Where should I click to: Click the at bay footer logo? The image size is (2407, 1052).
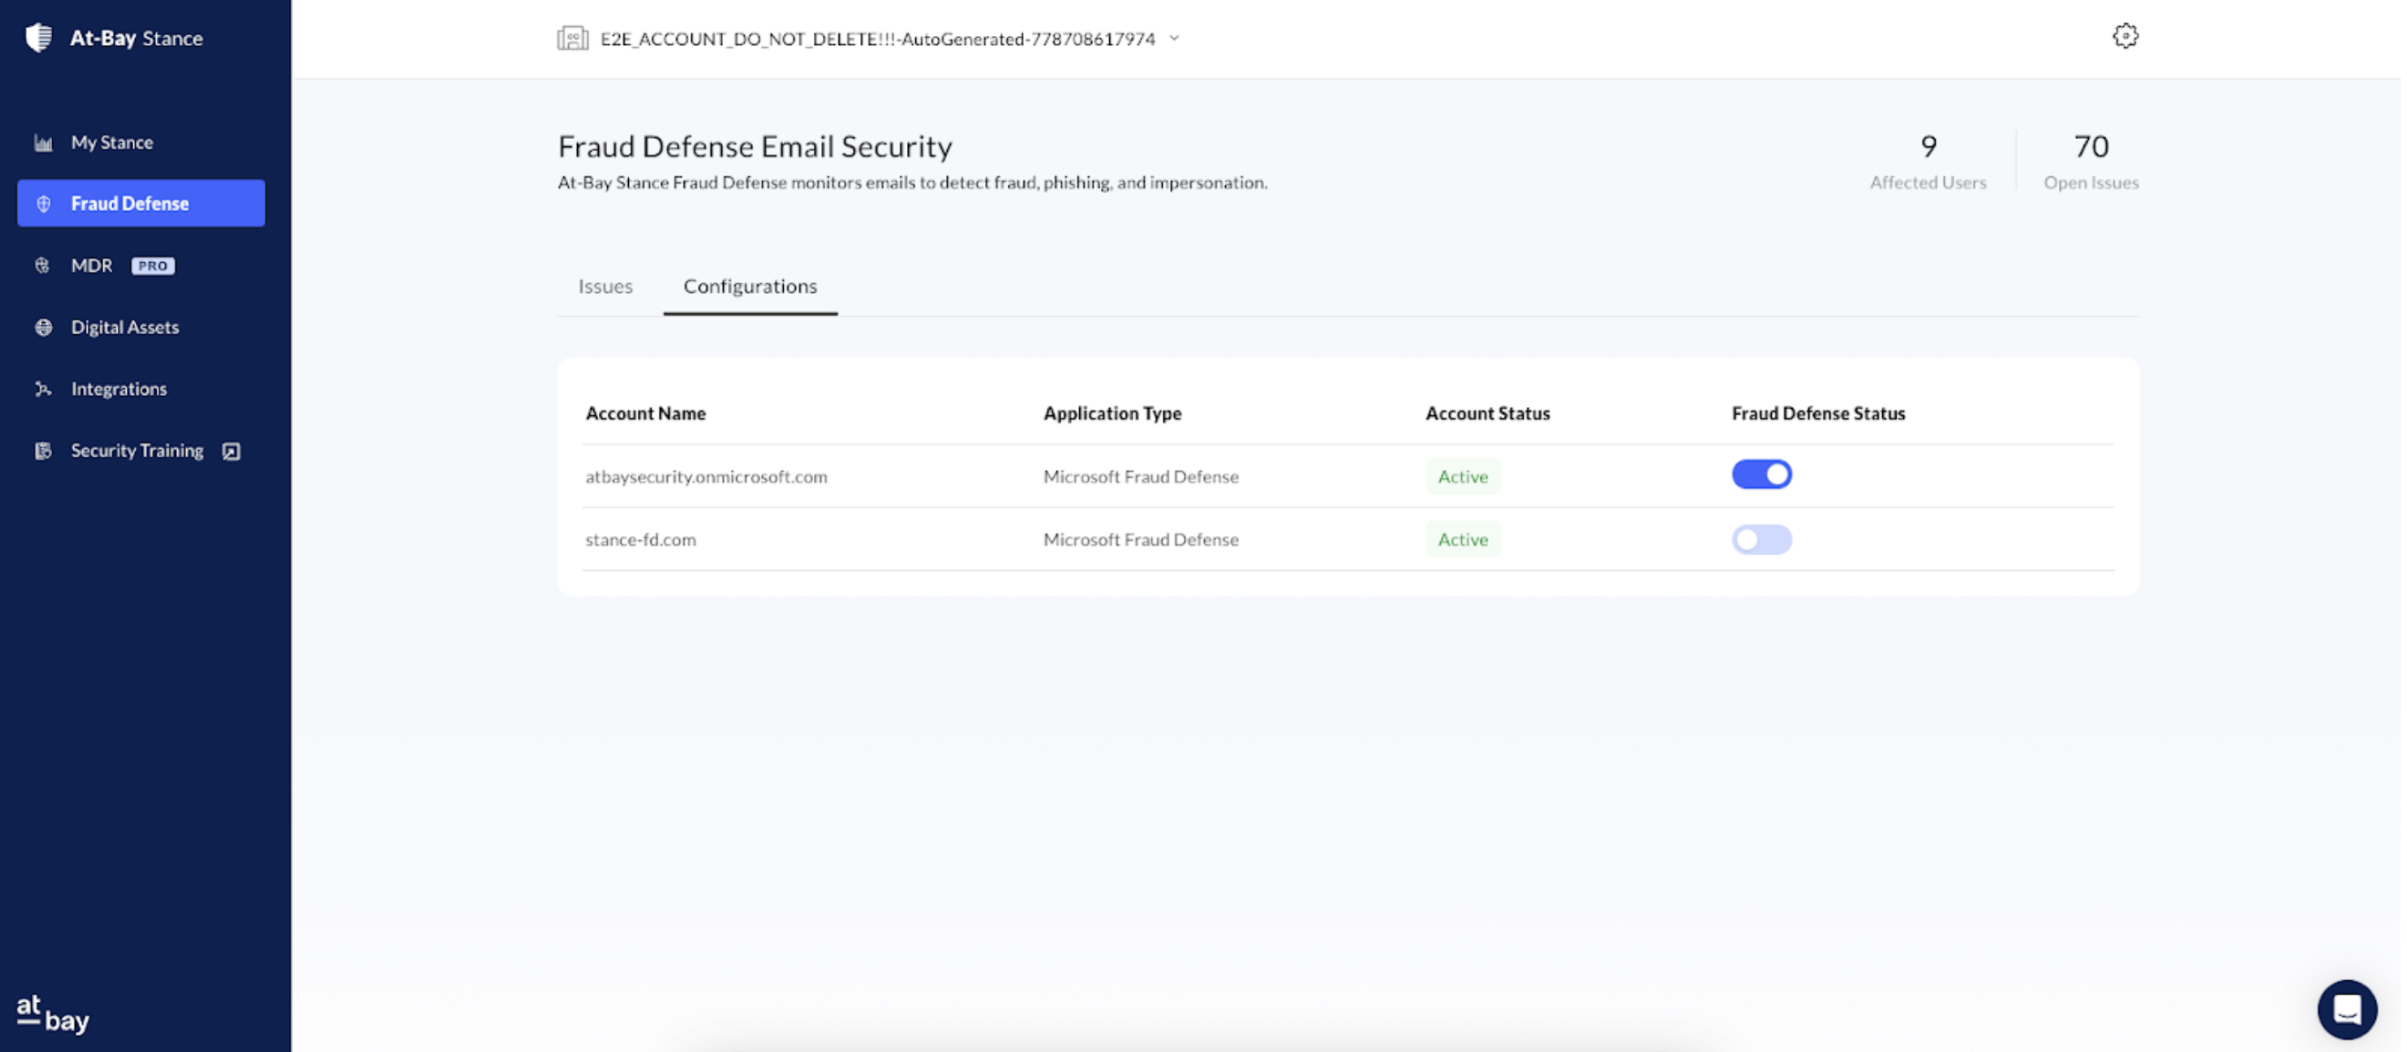tap(53, 1013)
